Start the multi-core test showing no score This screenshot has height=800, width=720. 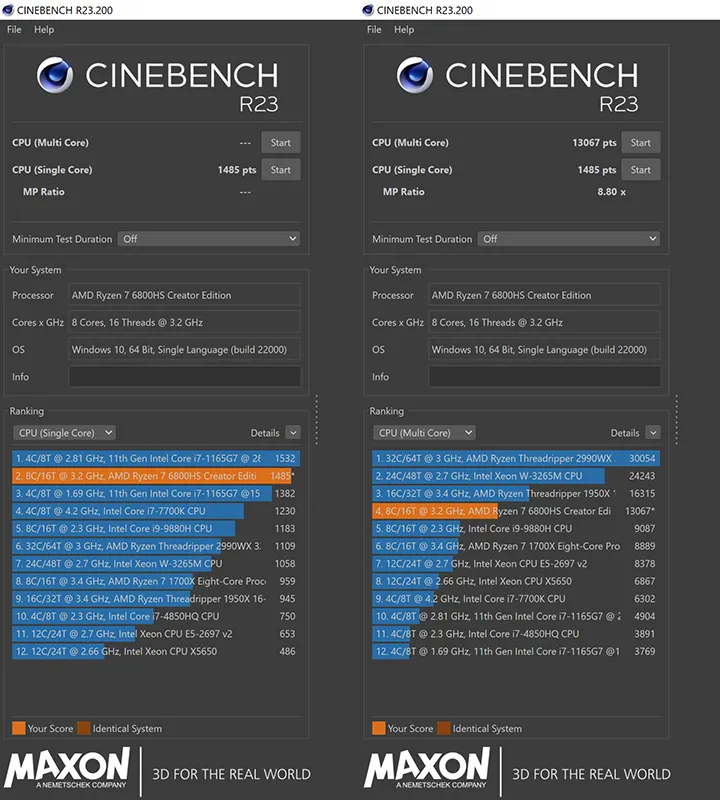click(x=280, y=143)
